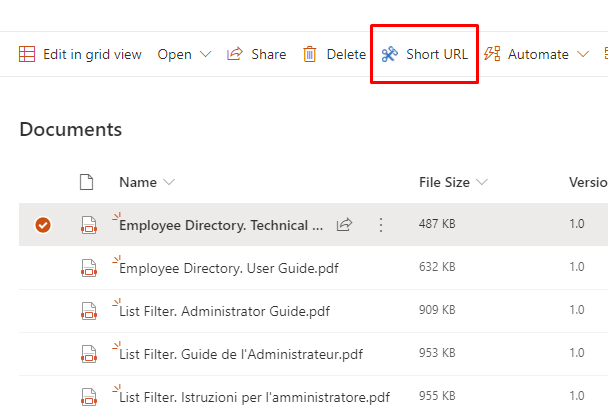Open Employee Directory. User Guide.pdf
The height and width of the screenshot is (409, 608).
pyautogui.click(x=229, y=268)
